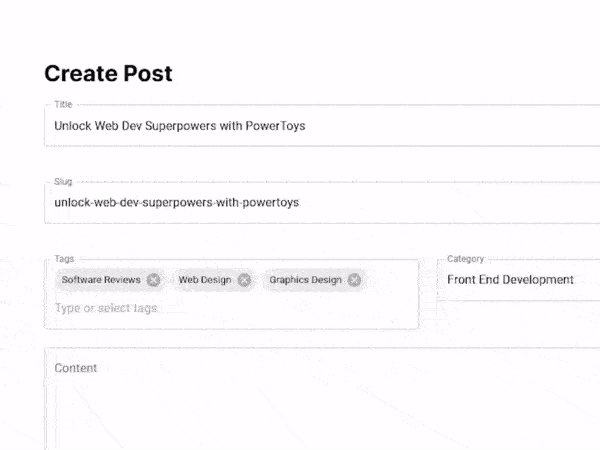Click the Title field label
Viewport: 600px width, 450px height.
click(63, 104)
